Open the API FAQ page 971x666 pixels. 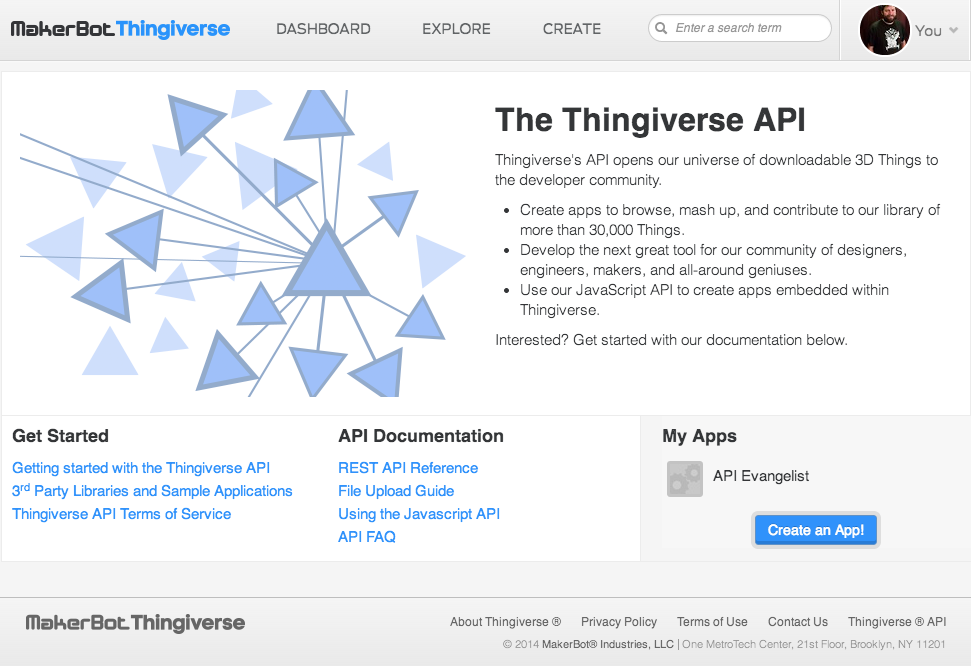tap(366, 536)
